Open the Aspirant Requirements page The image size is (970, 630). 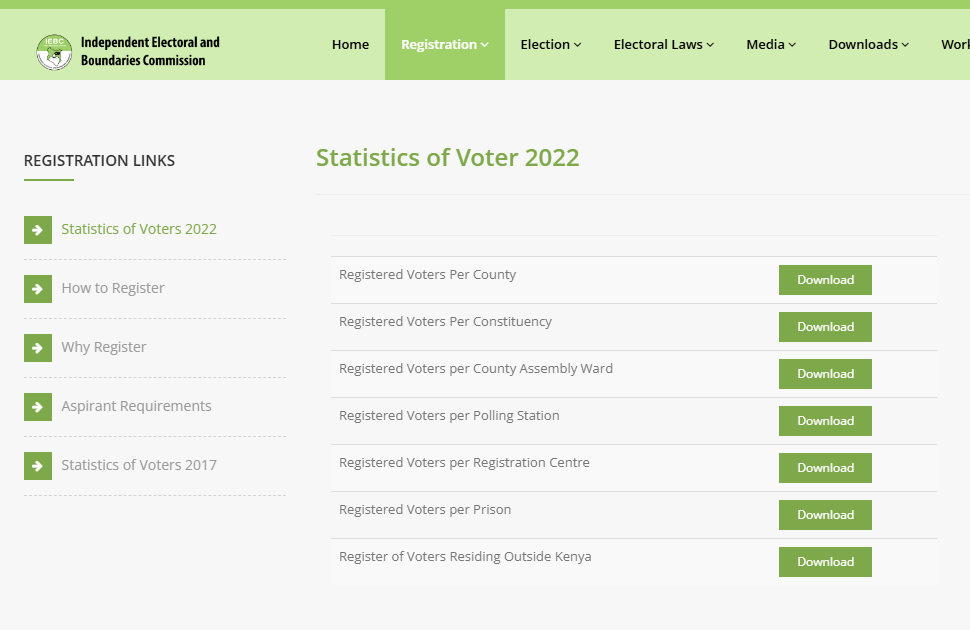coord(136,405)
